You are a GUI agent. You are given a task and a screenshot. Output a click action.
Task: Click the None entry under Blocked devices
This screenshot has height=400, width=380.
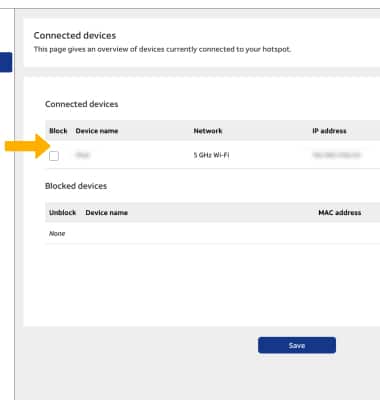coord(57,233)
